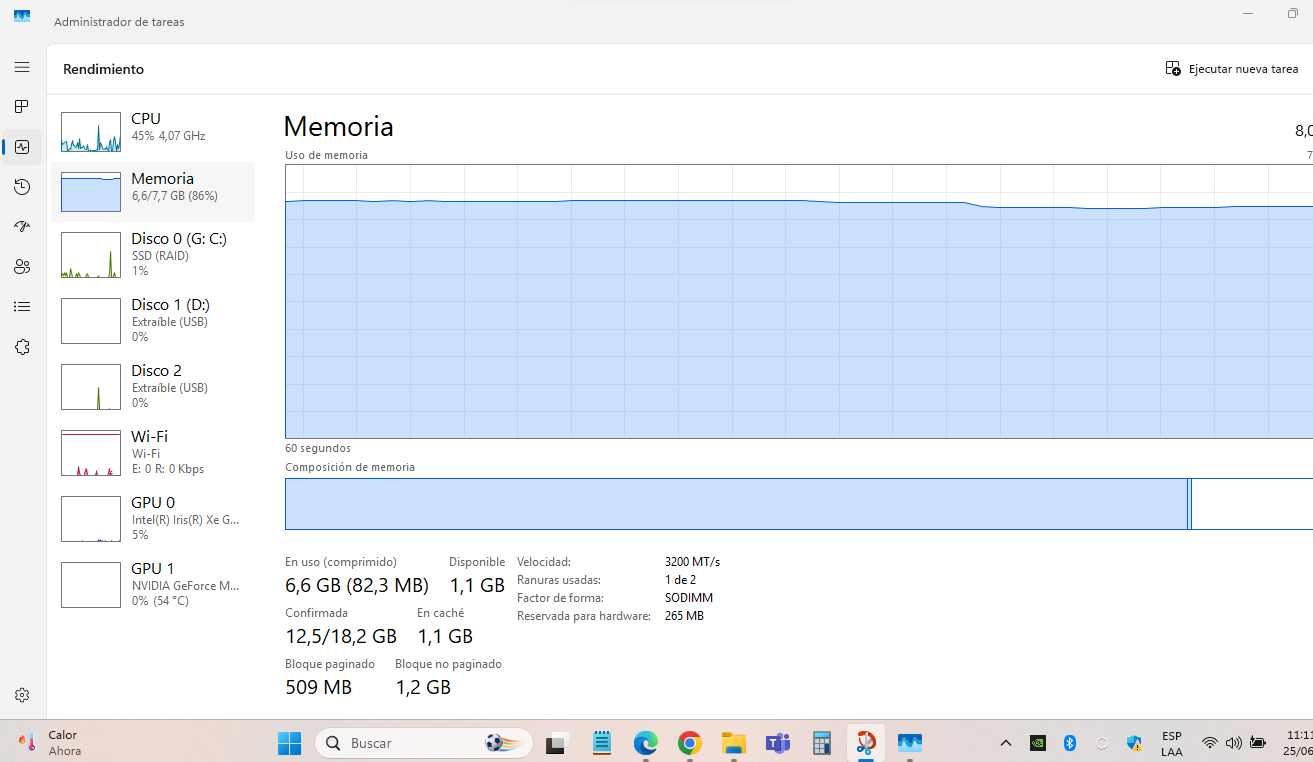1313x762 pixels.
Task: Select Disco 0 (G: C:) resource
Action: pyautogui.click(x=153, y=254)
